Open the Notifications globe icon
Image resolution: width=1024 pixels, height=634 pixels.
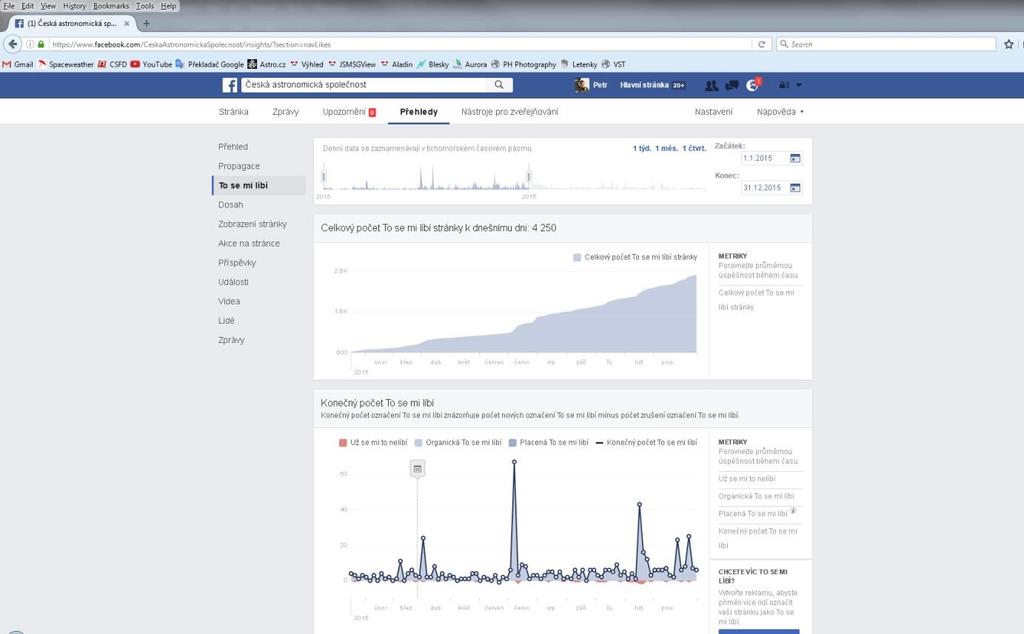coord(753,85)
